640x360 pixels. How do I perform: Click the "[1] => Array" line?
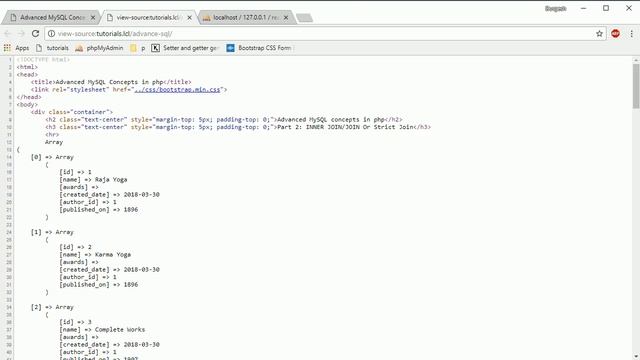tap(52, 232)
